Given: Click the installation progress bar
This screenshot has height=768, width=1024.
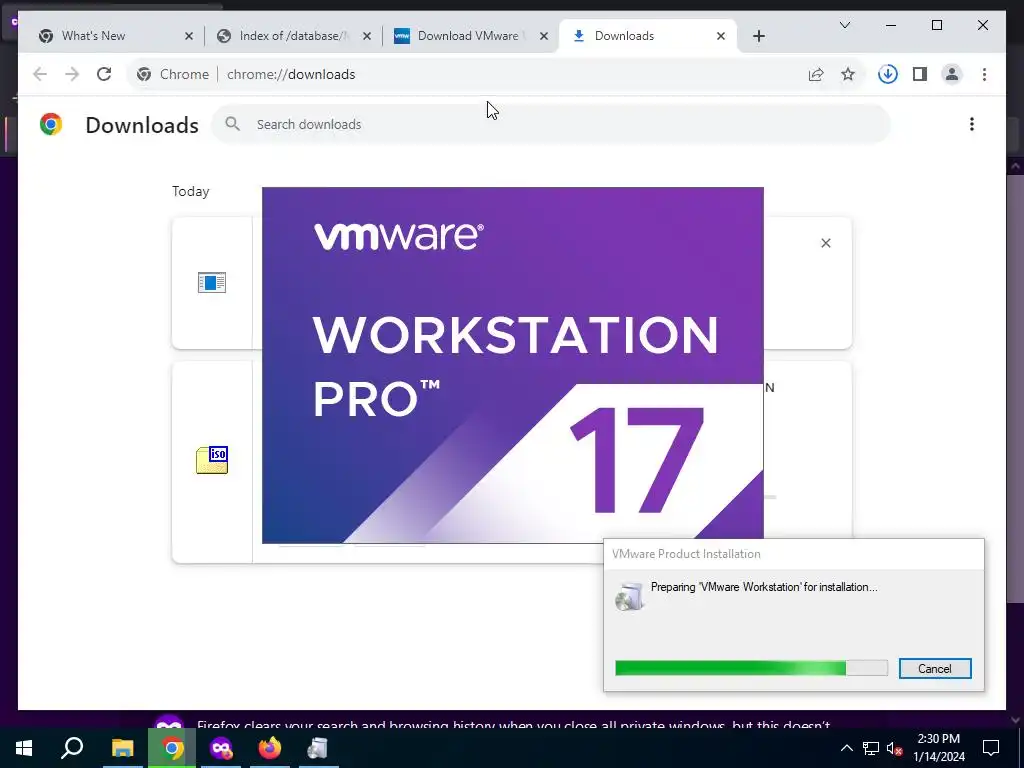Looking at the screenshot, I should [751, 667].
